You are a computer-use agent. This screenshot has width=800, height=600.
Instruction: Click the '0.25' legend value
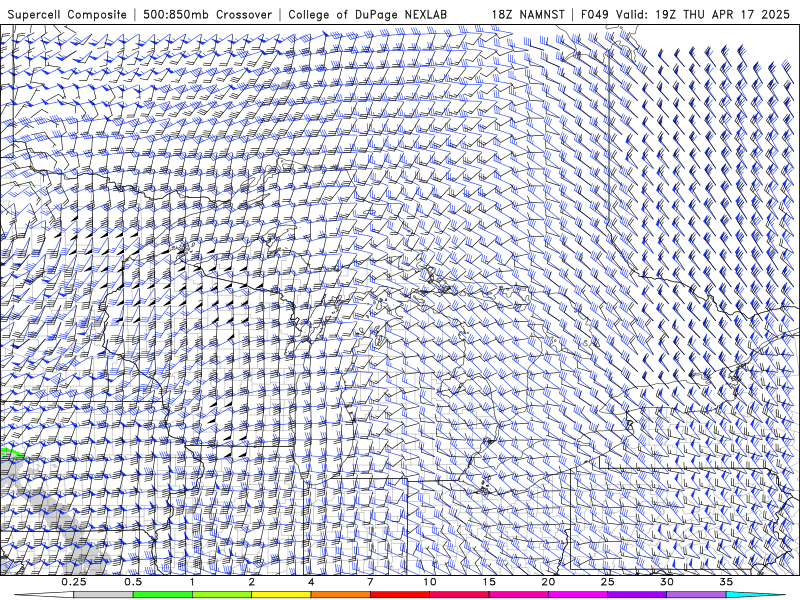74,582
